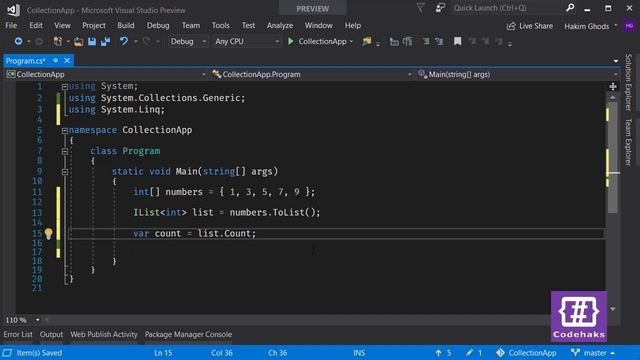640x360 pixels.
Task: Open the Any CPU platform dropdown
Action: coord(247,41)
